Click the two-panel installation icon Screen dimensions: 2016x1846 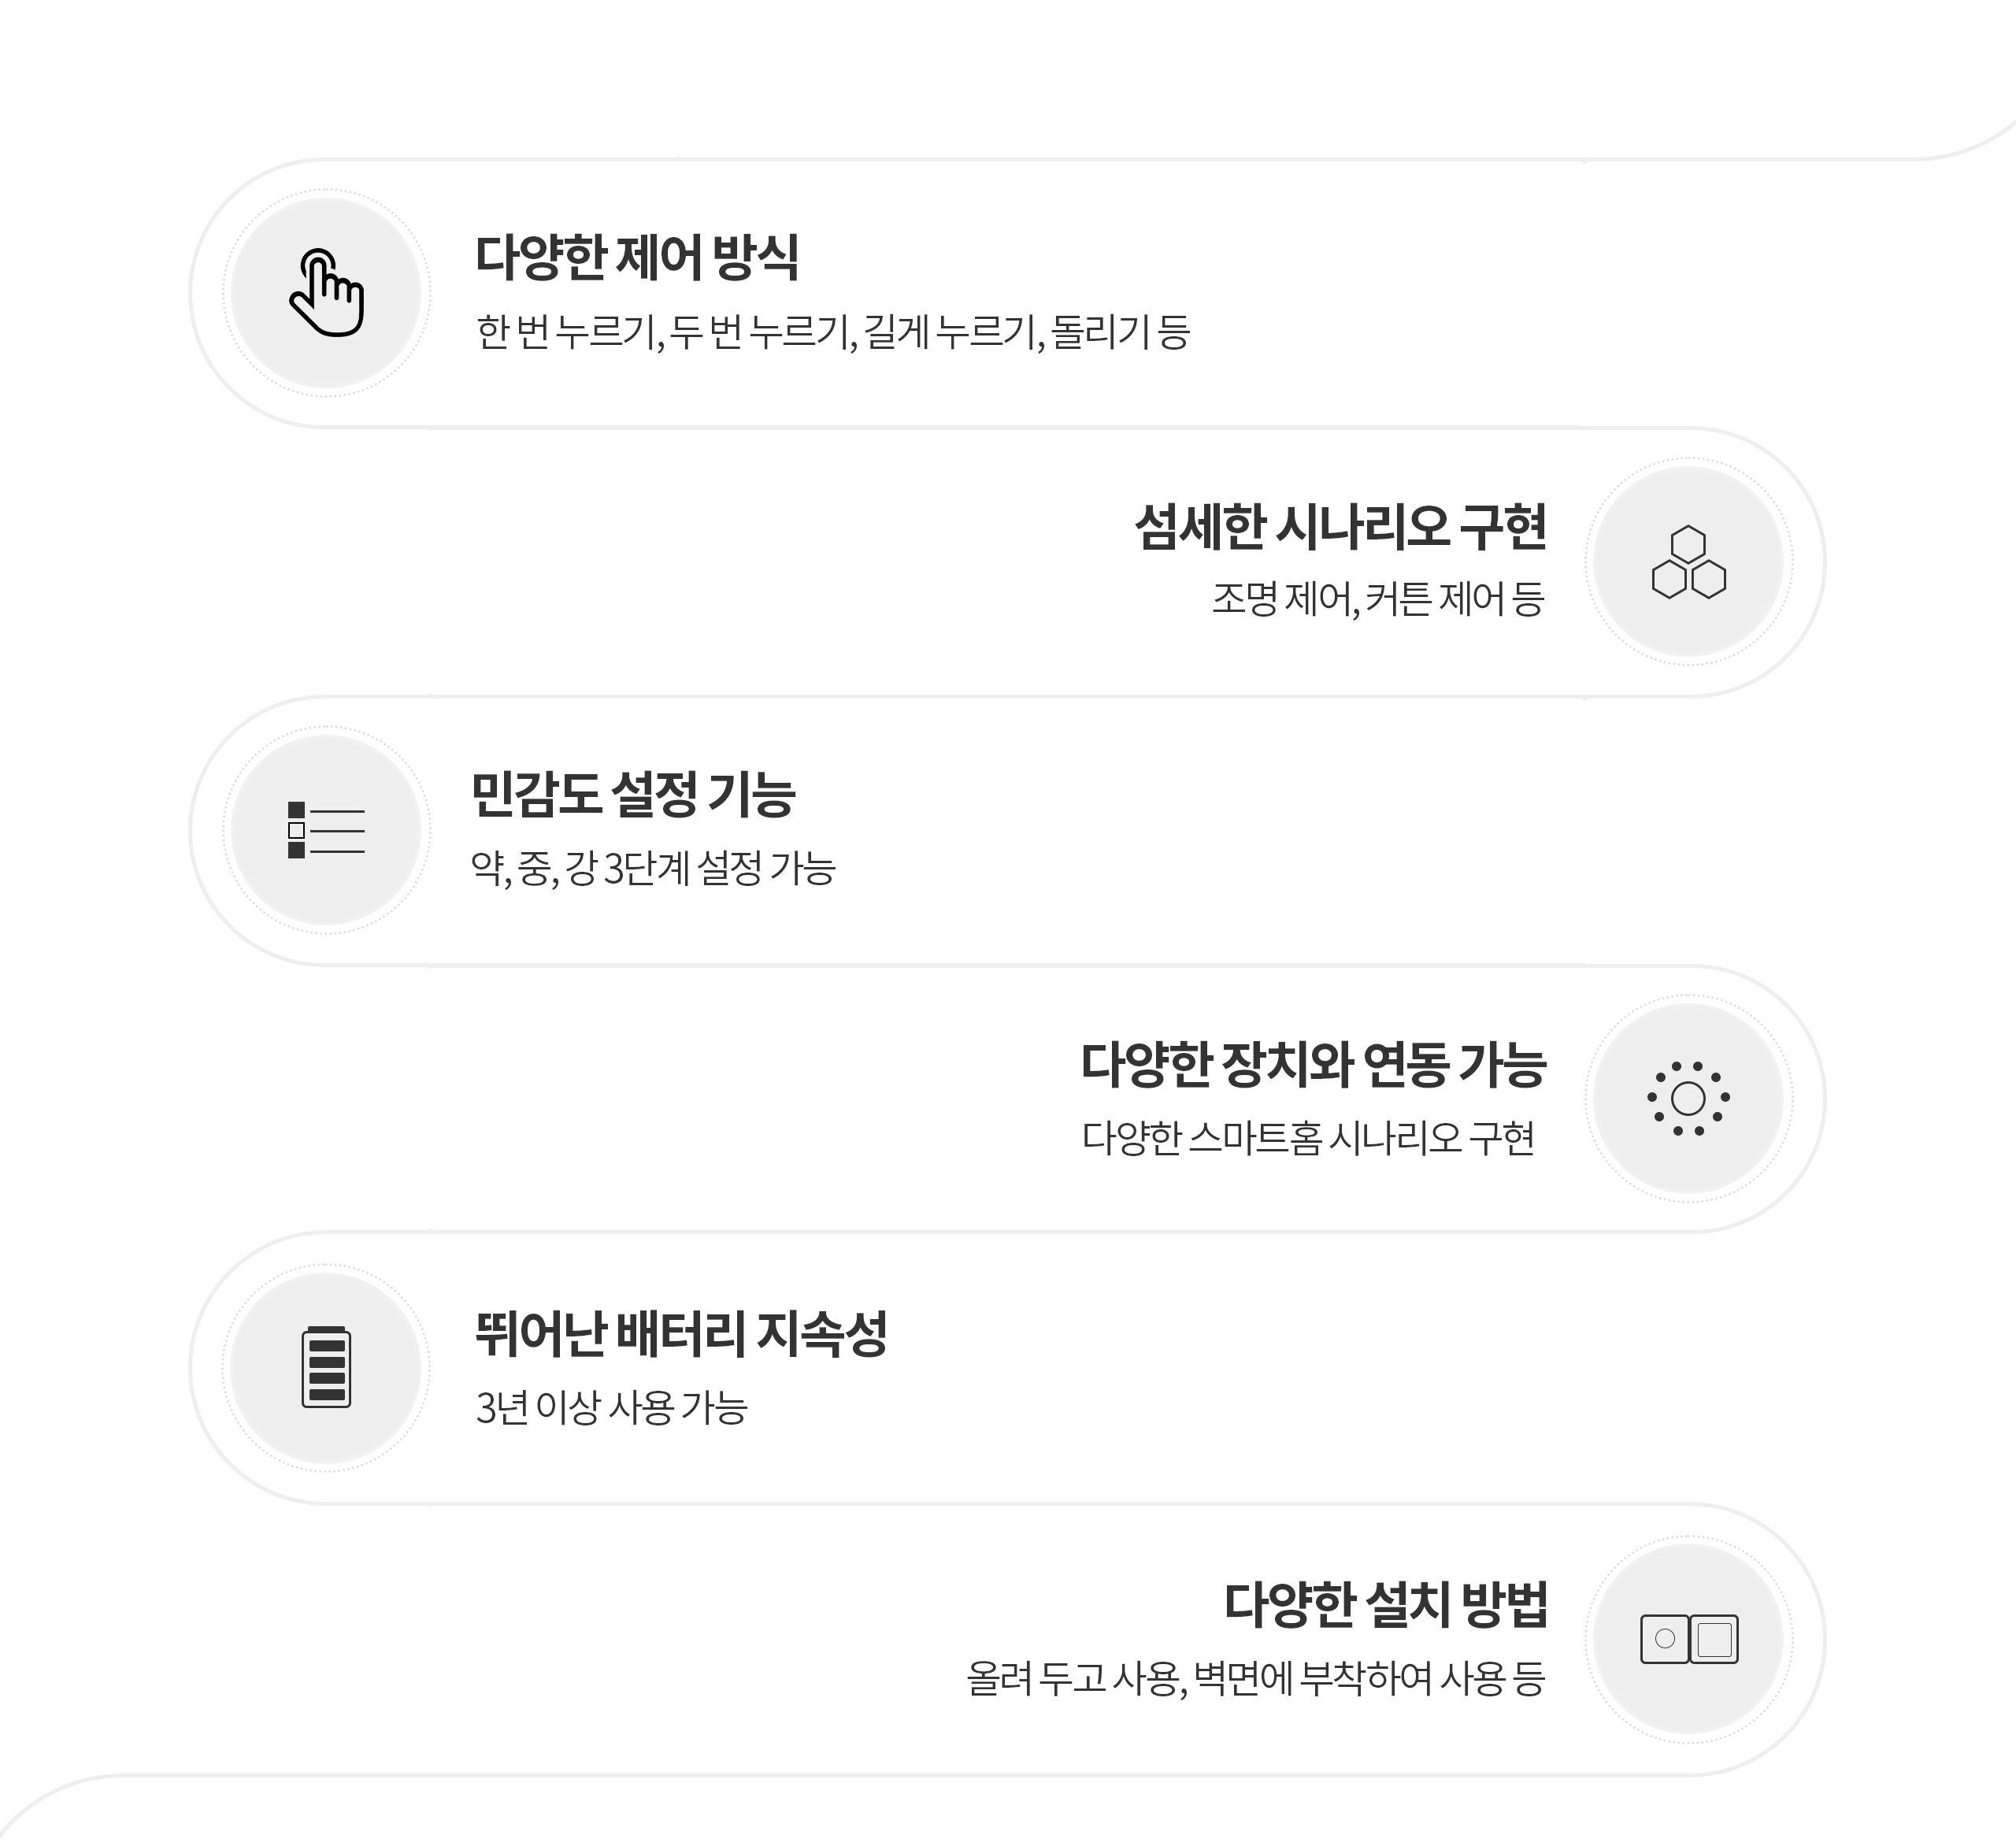[1689, 1639]
